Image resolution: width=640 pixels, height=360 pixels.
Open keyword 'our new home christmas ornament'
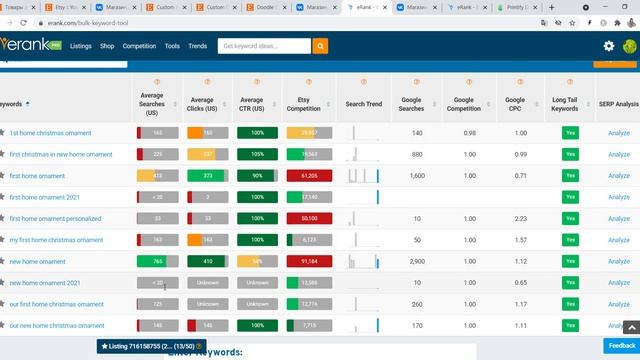pos(57,325)
